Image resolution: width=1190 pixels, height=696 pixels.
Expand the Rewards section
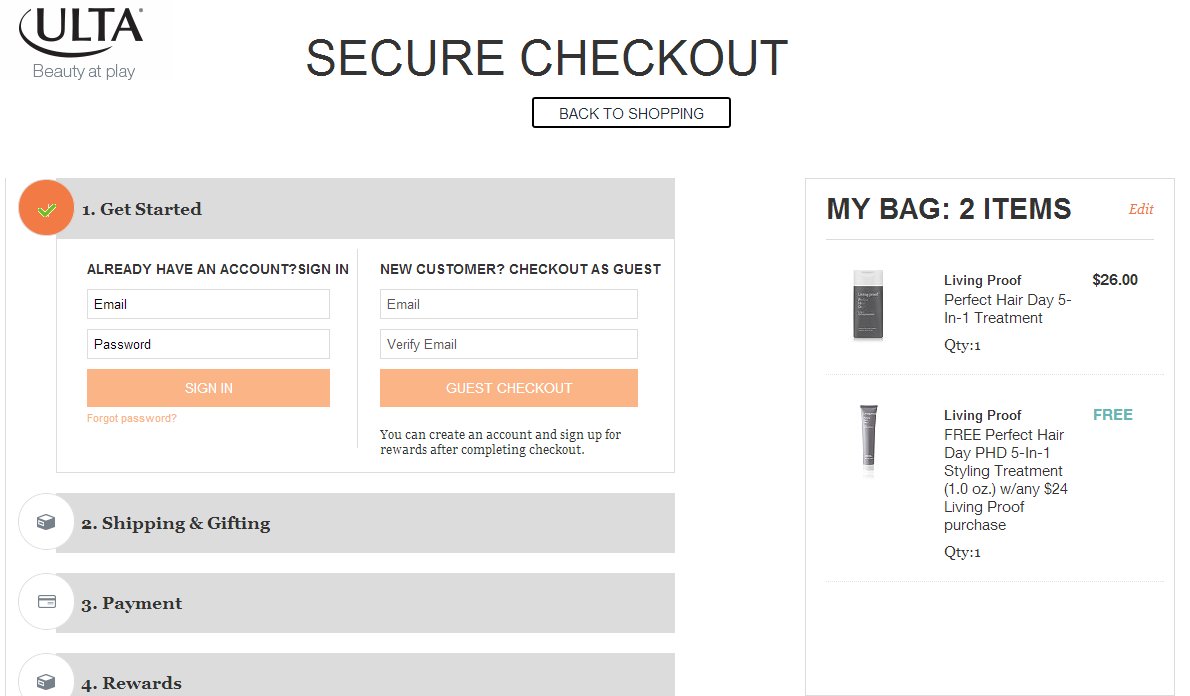[x=365, y=675]
